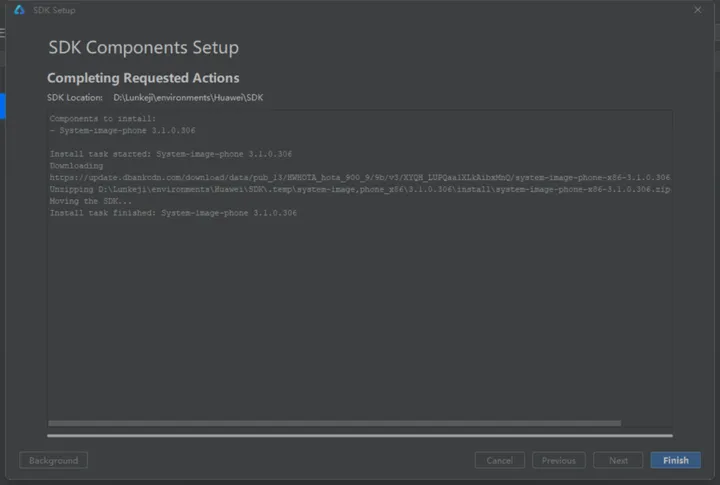Click the 'Unzipping' log line
The height and width of the screenshot is (485, 720).
[x=360, y=189]
